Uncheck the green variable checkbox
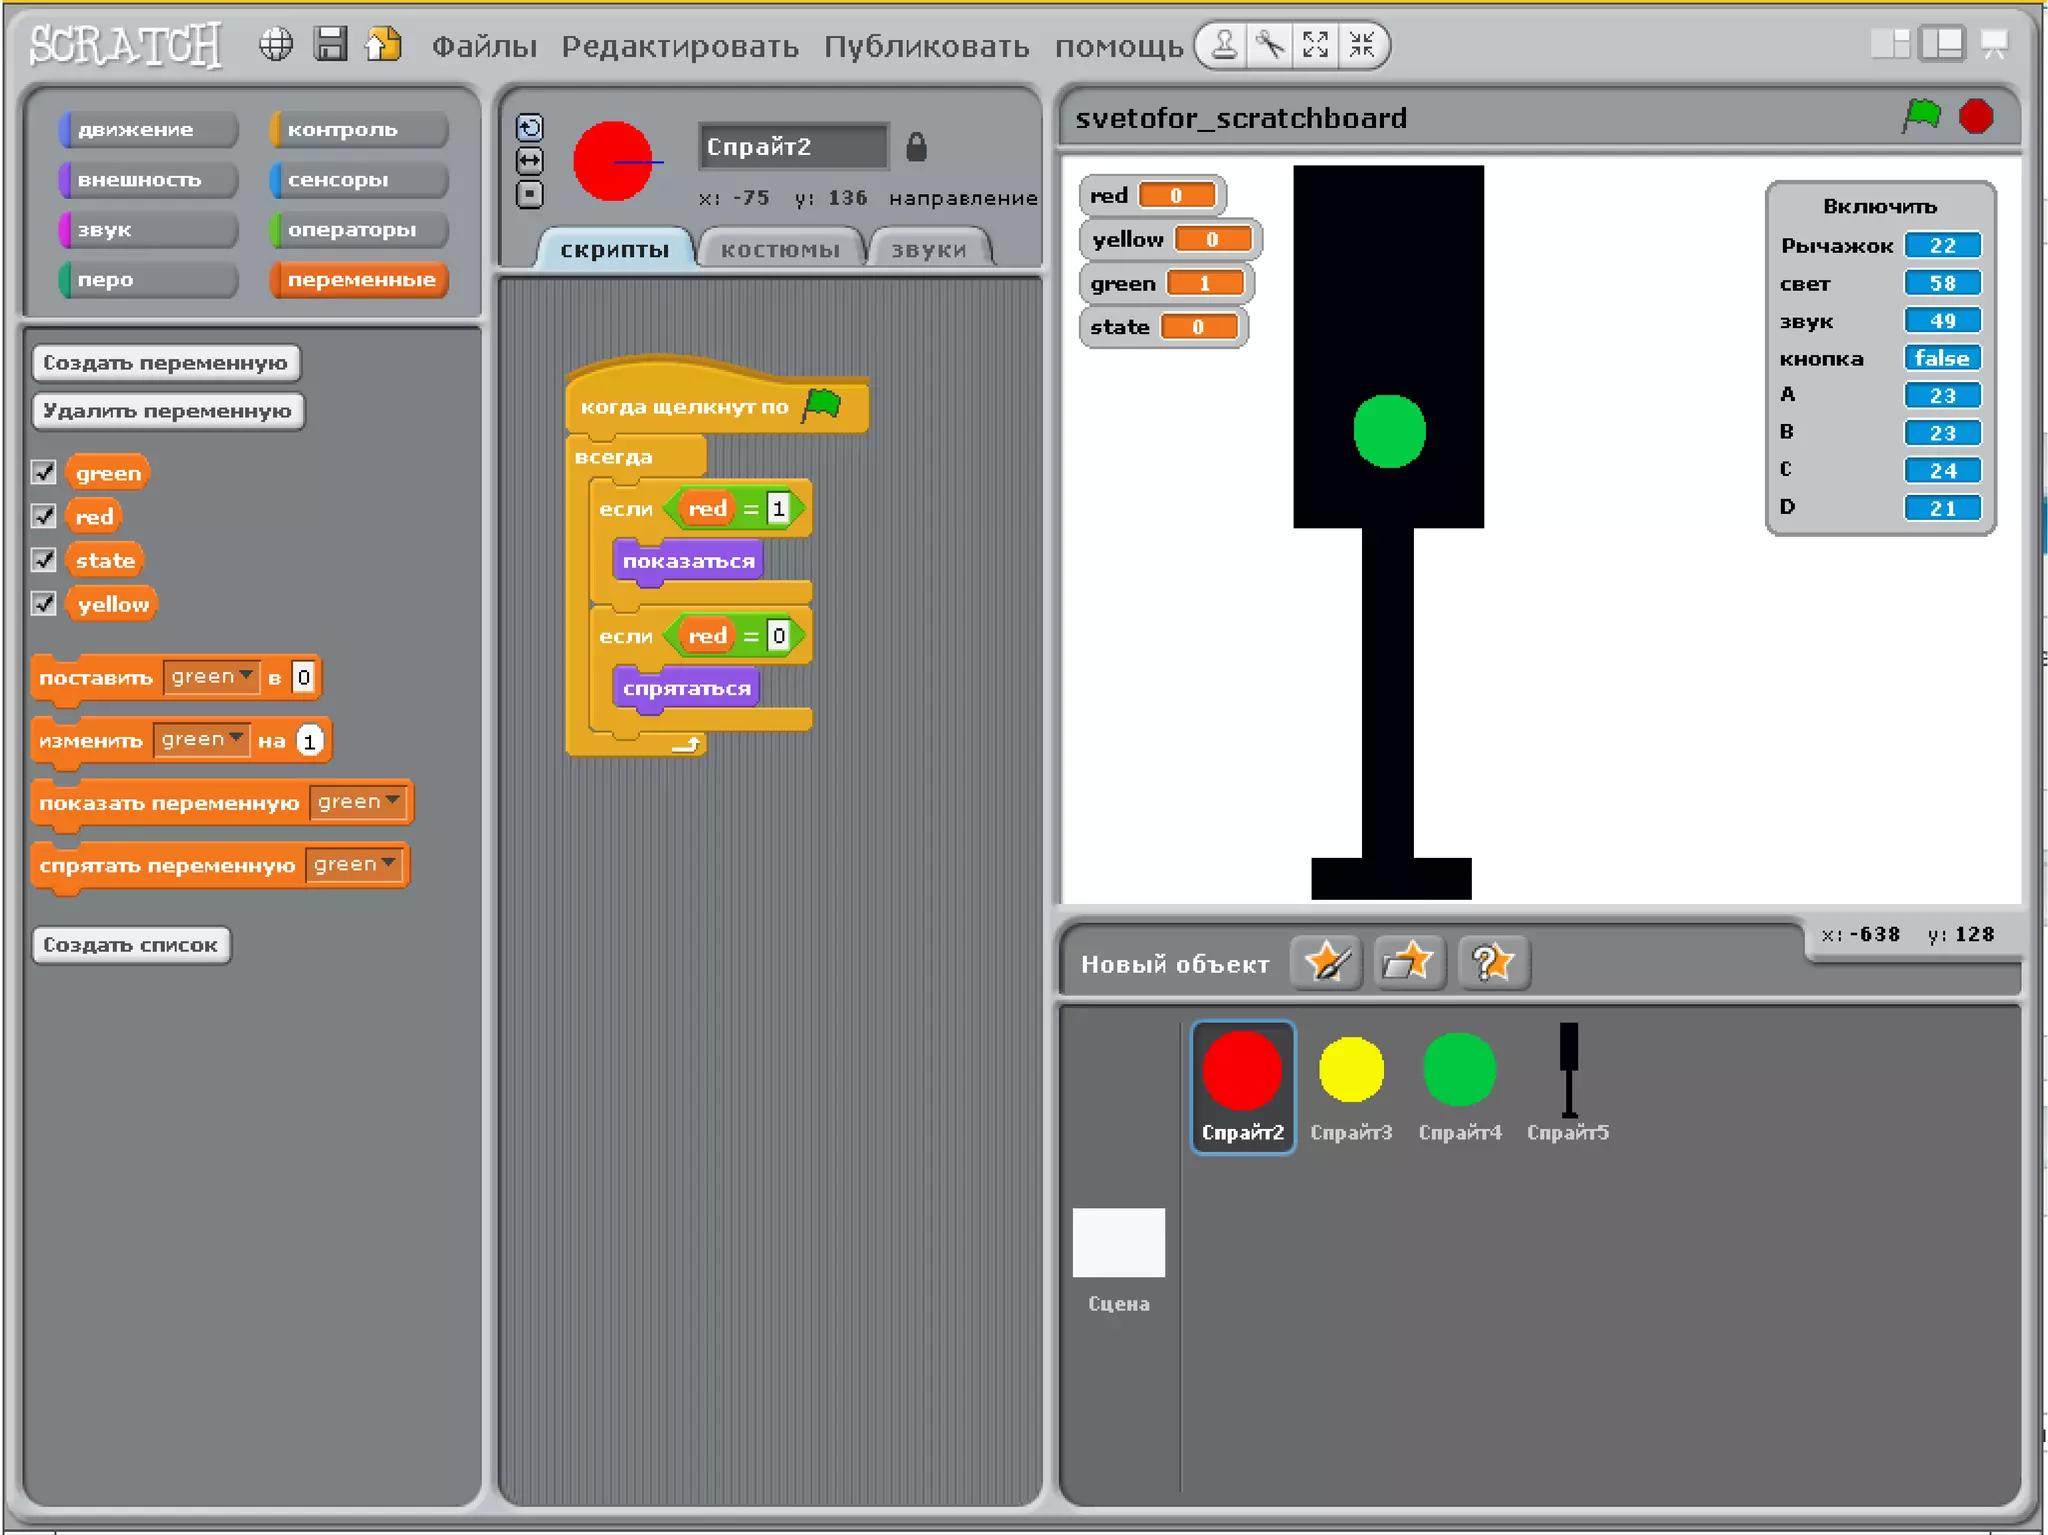Screen dimensions: 2048x1535 point(44,472)
